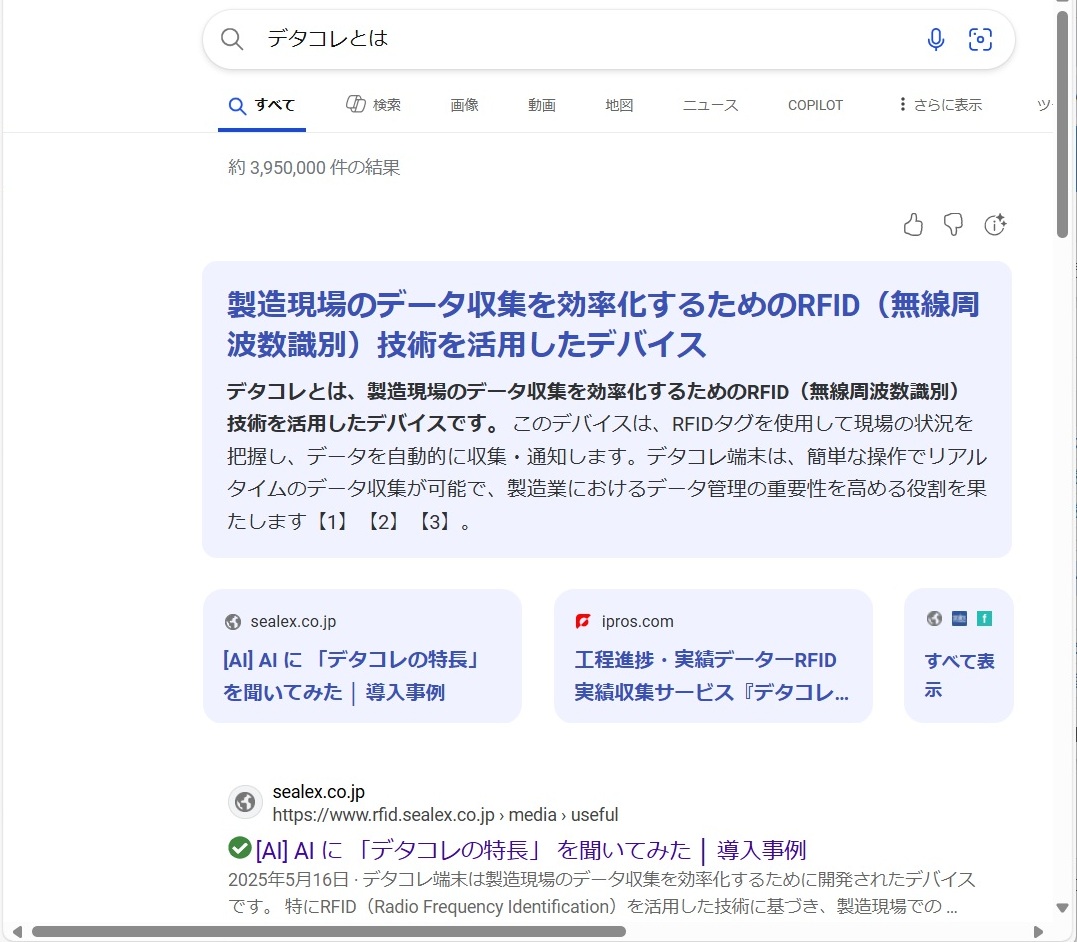Click the globe icon beside sealex.co.jp result
The height and width of the screenshot is (942, 1077).
245,802
